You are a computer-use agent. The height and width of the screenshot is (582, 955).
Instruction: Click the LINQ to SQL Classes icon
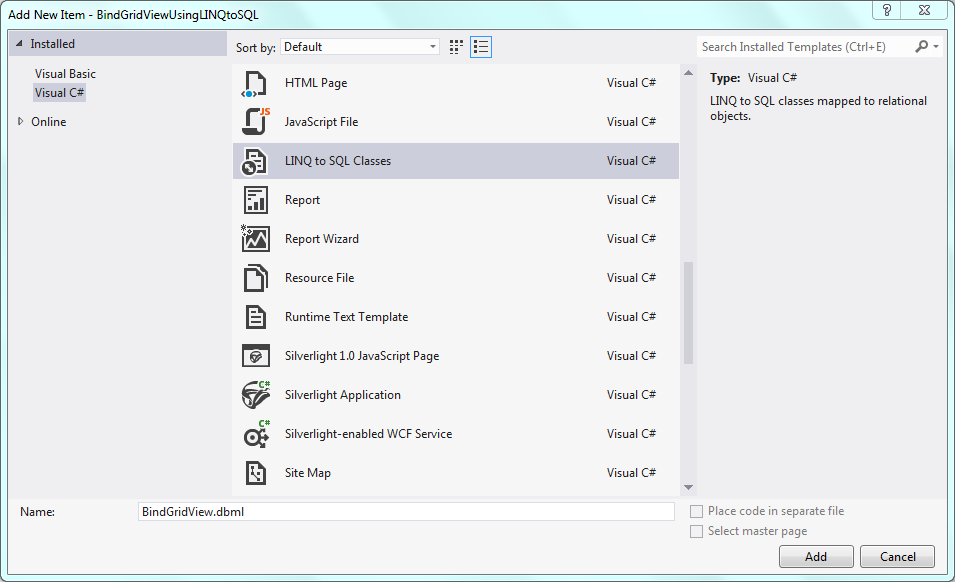(x=256, y=161)
